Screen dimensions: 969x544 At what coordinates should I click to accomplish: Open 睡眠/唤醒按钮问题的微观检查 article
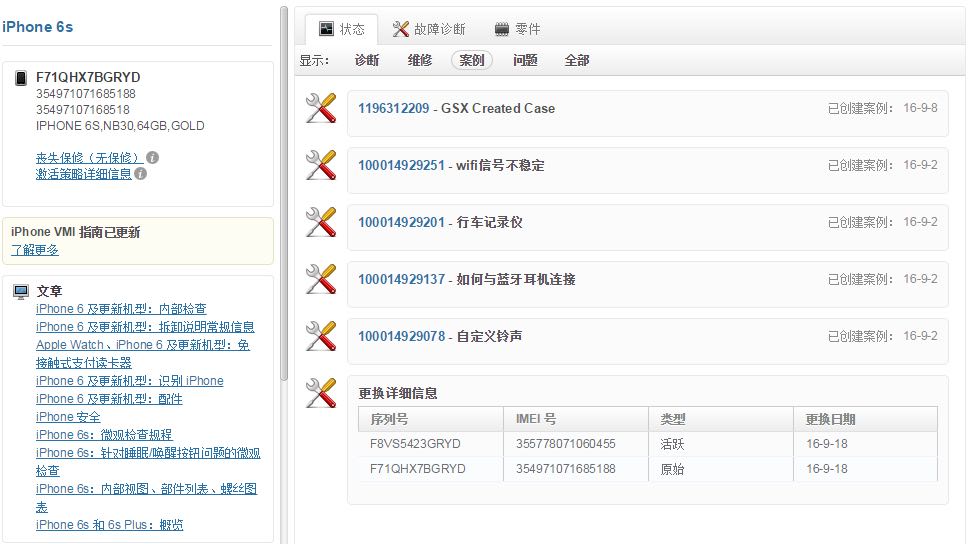[148, 462]
